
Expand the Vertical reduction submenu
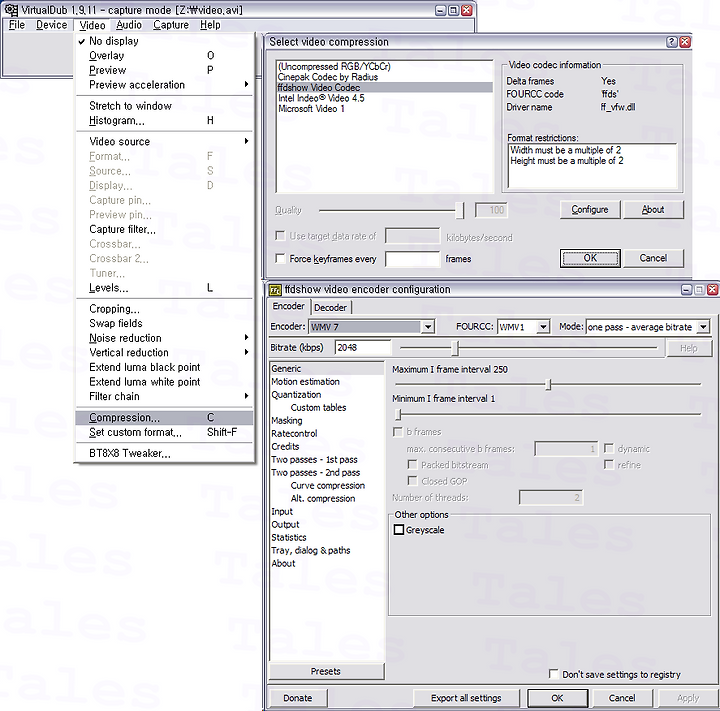[164, 353]
